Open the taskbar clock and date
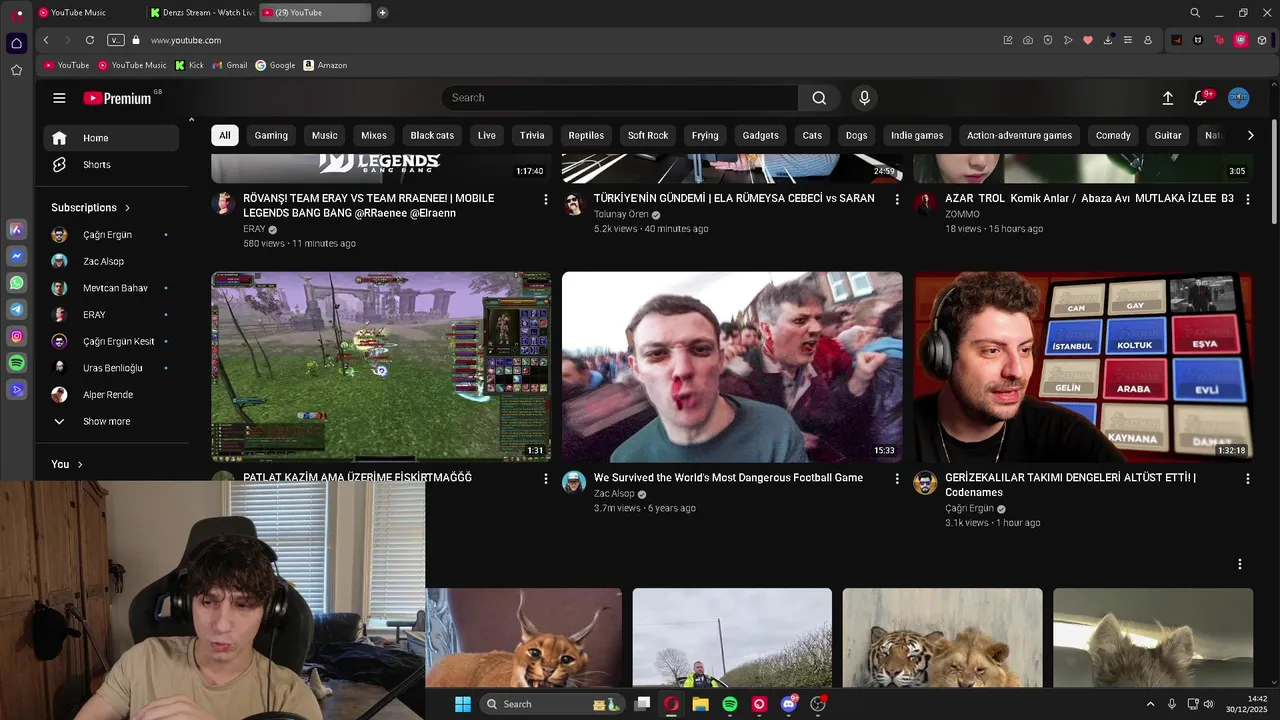 click(1248, 704)
